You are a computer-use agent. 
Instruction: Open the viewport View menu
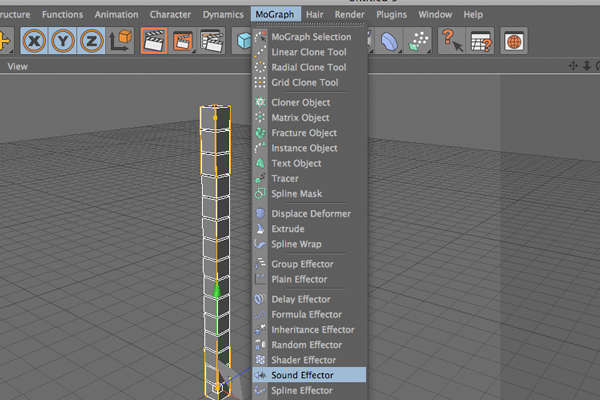18,66
